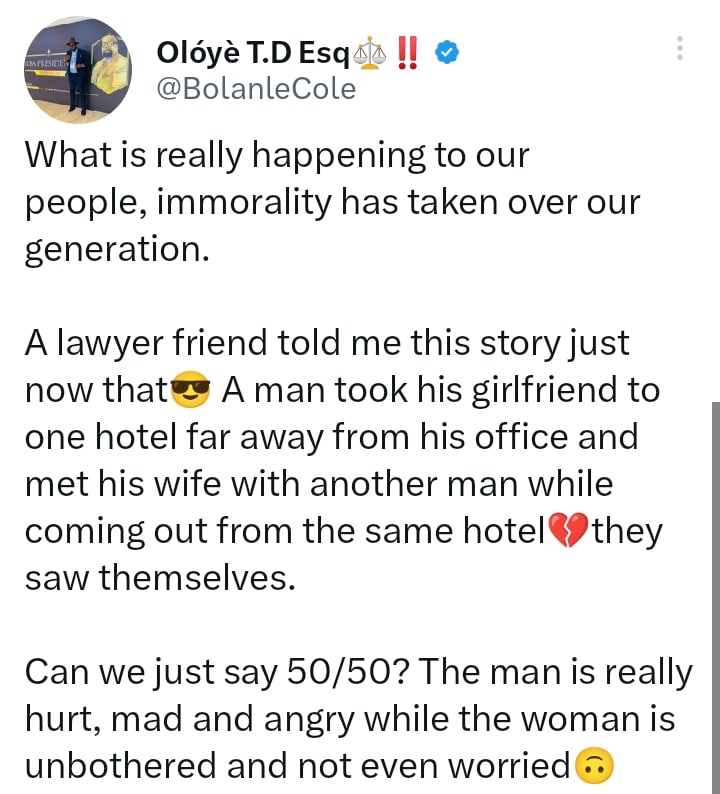Click the upside-down face emoji
720x794 pixels.
click(593, 766)
